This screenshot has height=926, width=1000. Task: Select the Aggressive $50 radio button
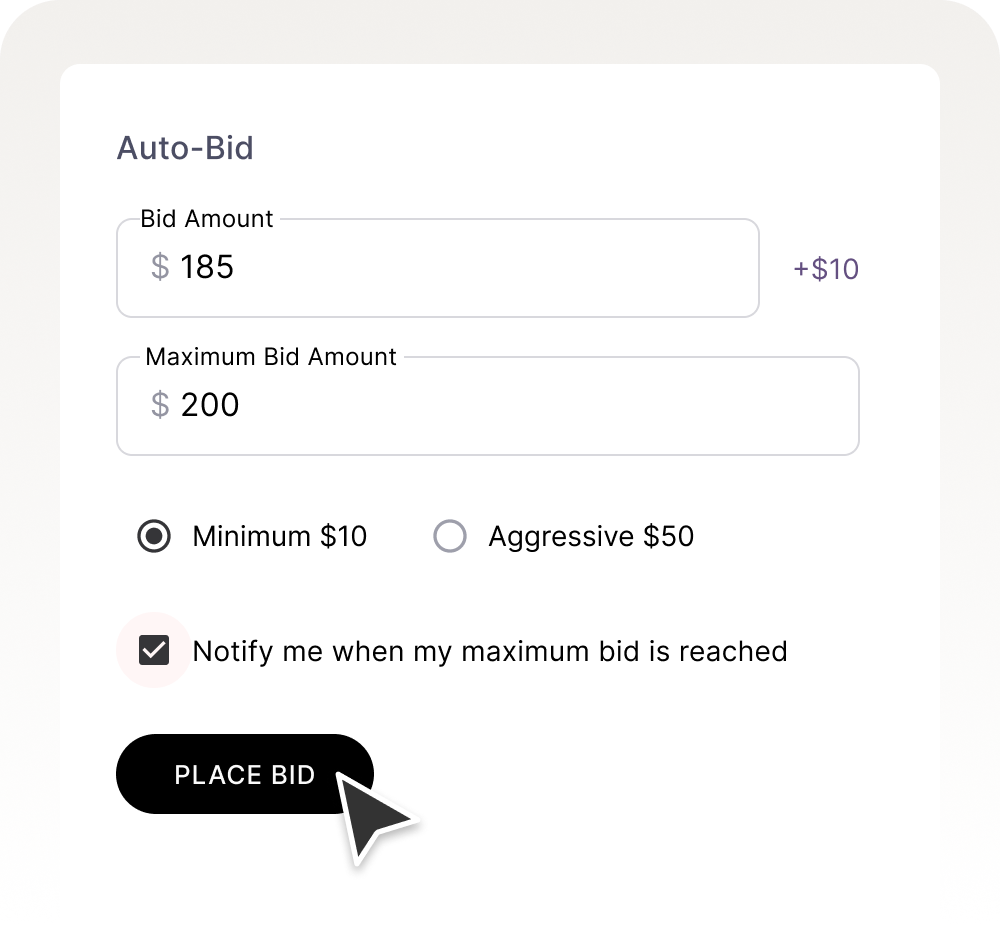tap(450, 537)
